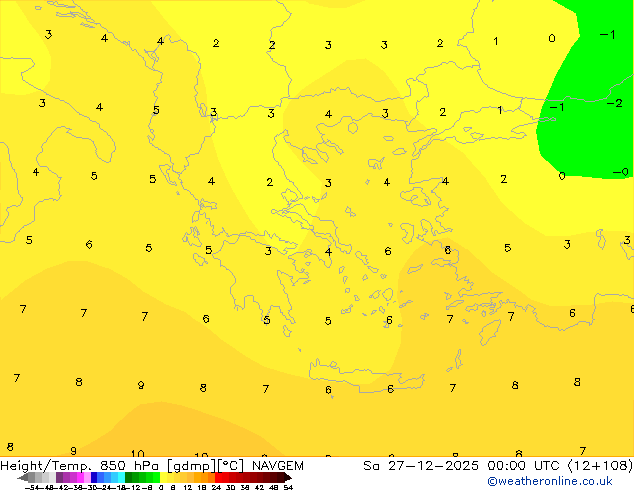
Task: Click the [gdmp] unit label
Action: click(191, 466)
